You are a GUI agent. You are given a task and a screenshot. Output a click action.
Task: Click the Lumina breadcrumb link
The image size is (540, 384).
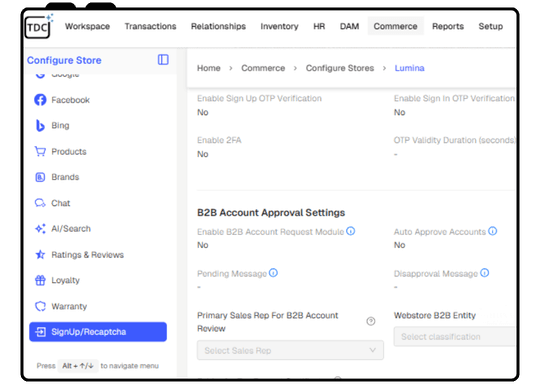[409, 68]
